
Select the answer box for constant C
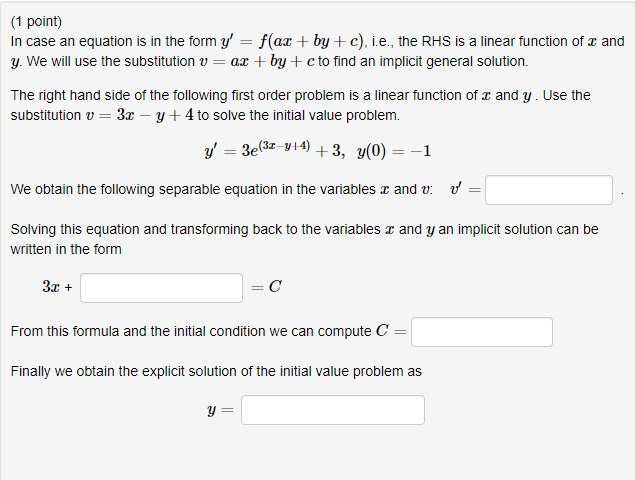(482, 332)
